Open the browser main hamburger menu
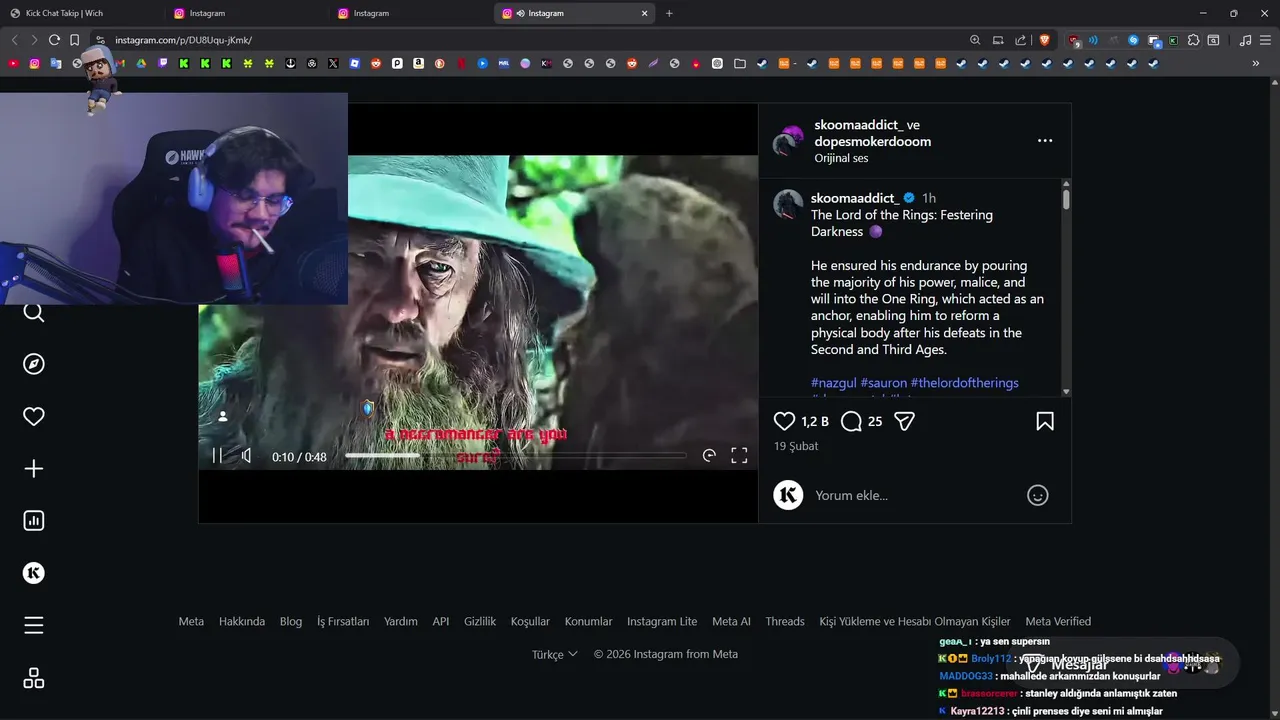Screen dimensions: 1280x720 [x=1267, y=40]
